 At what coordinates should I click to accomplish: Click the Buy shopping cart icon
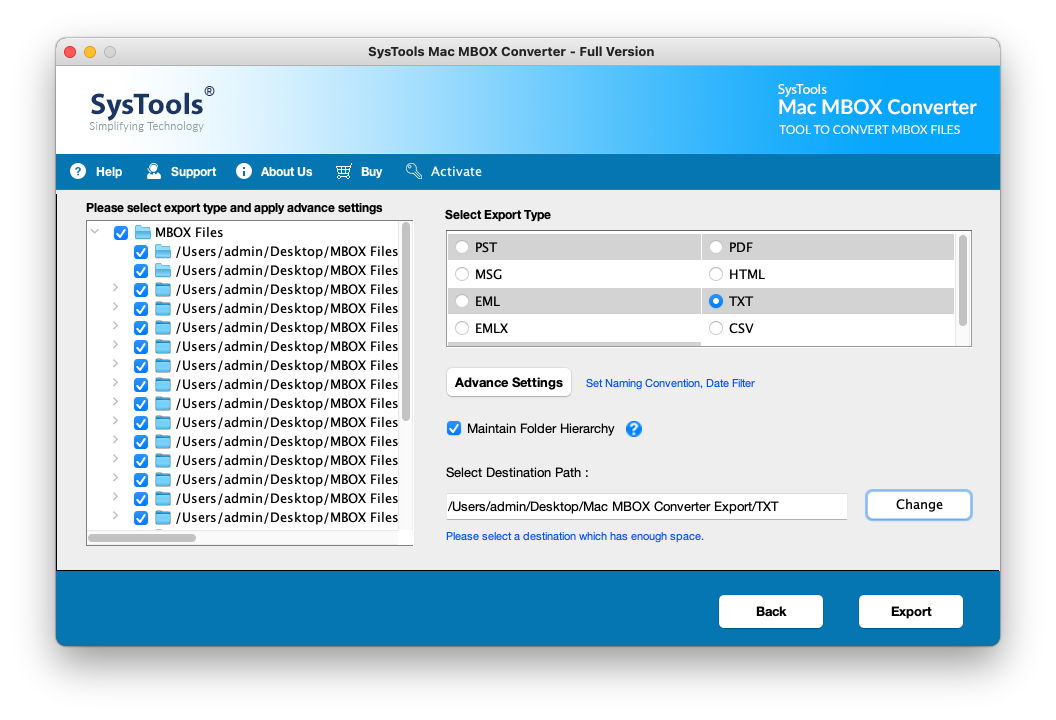tap(343, 172)
